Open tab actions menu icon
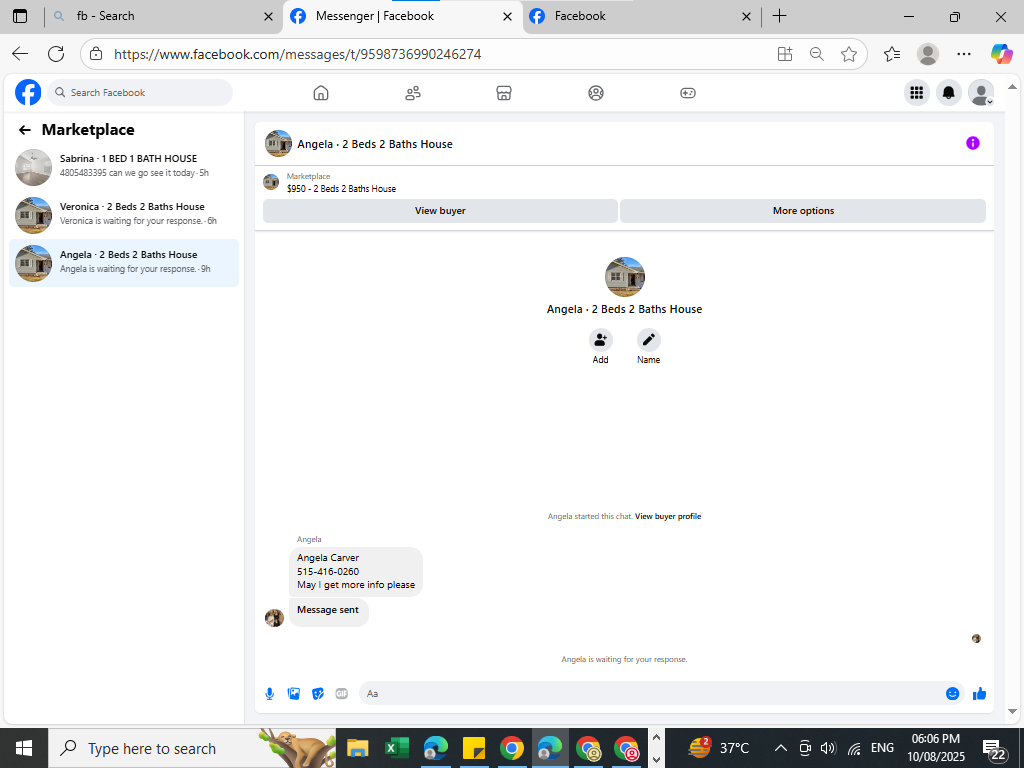Viewport: 1024px width, 768px height. coord(20,16)
